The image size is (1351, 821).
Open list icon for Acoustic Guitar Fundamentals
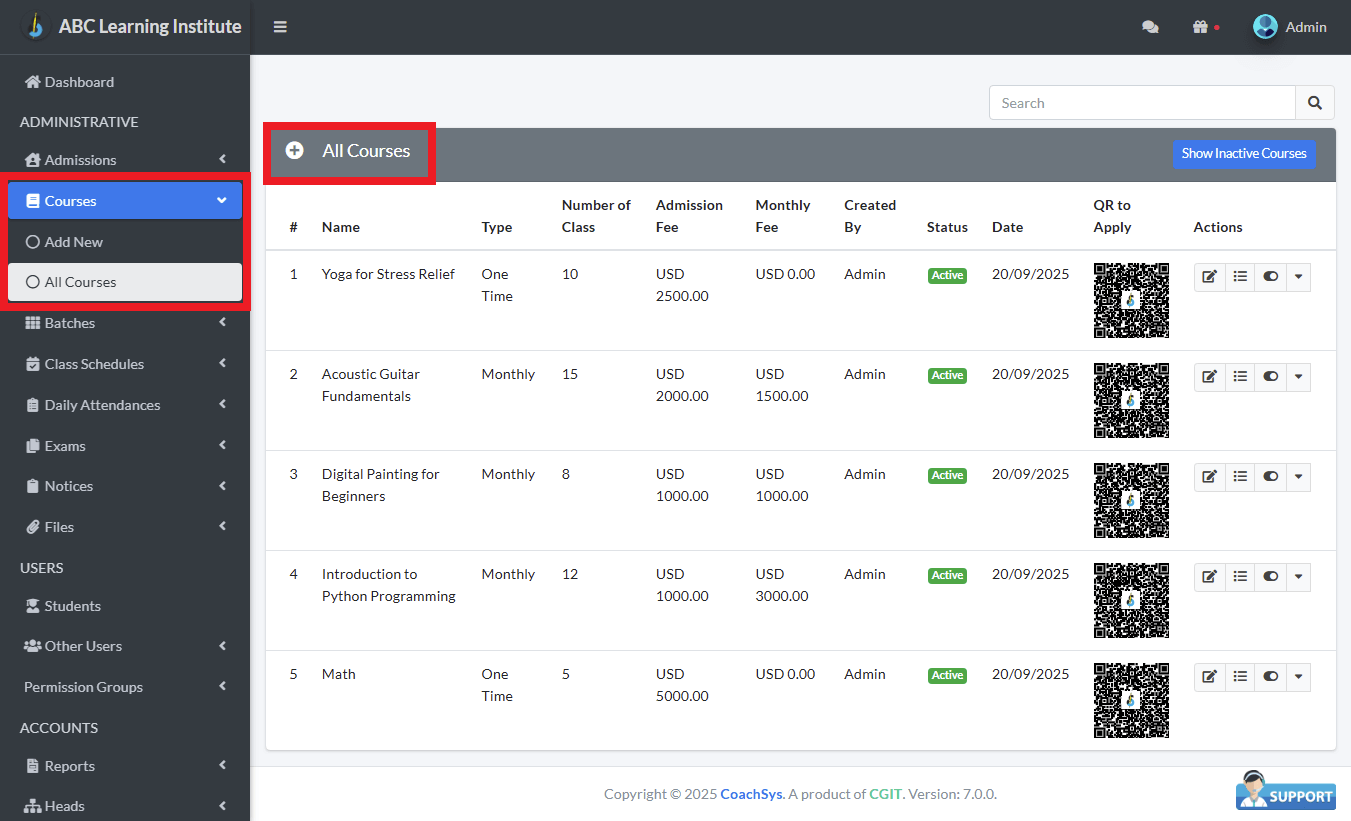point(1240,377)
